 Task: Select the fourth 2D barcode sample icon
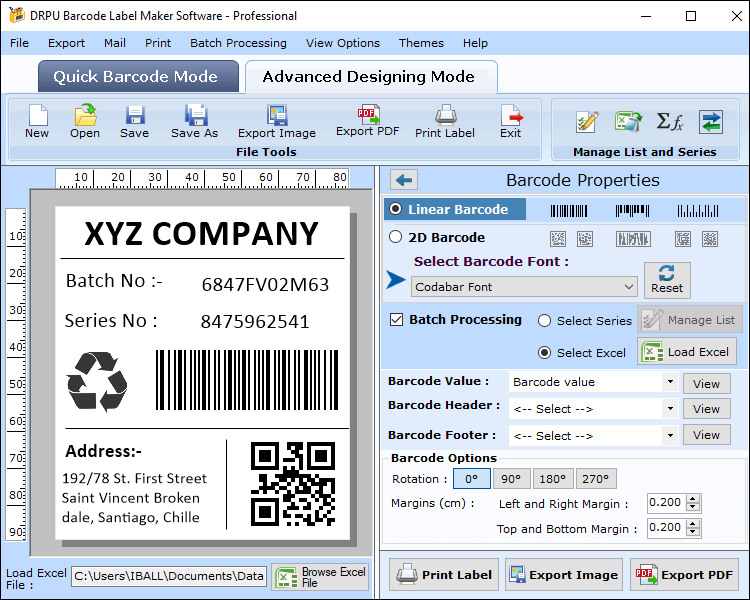[683, 239]
